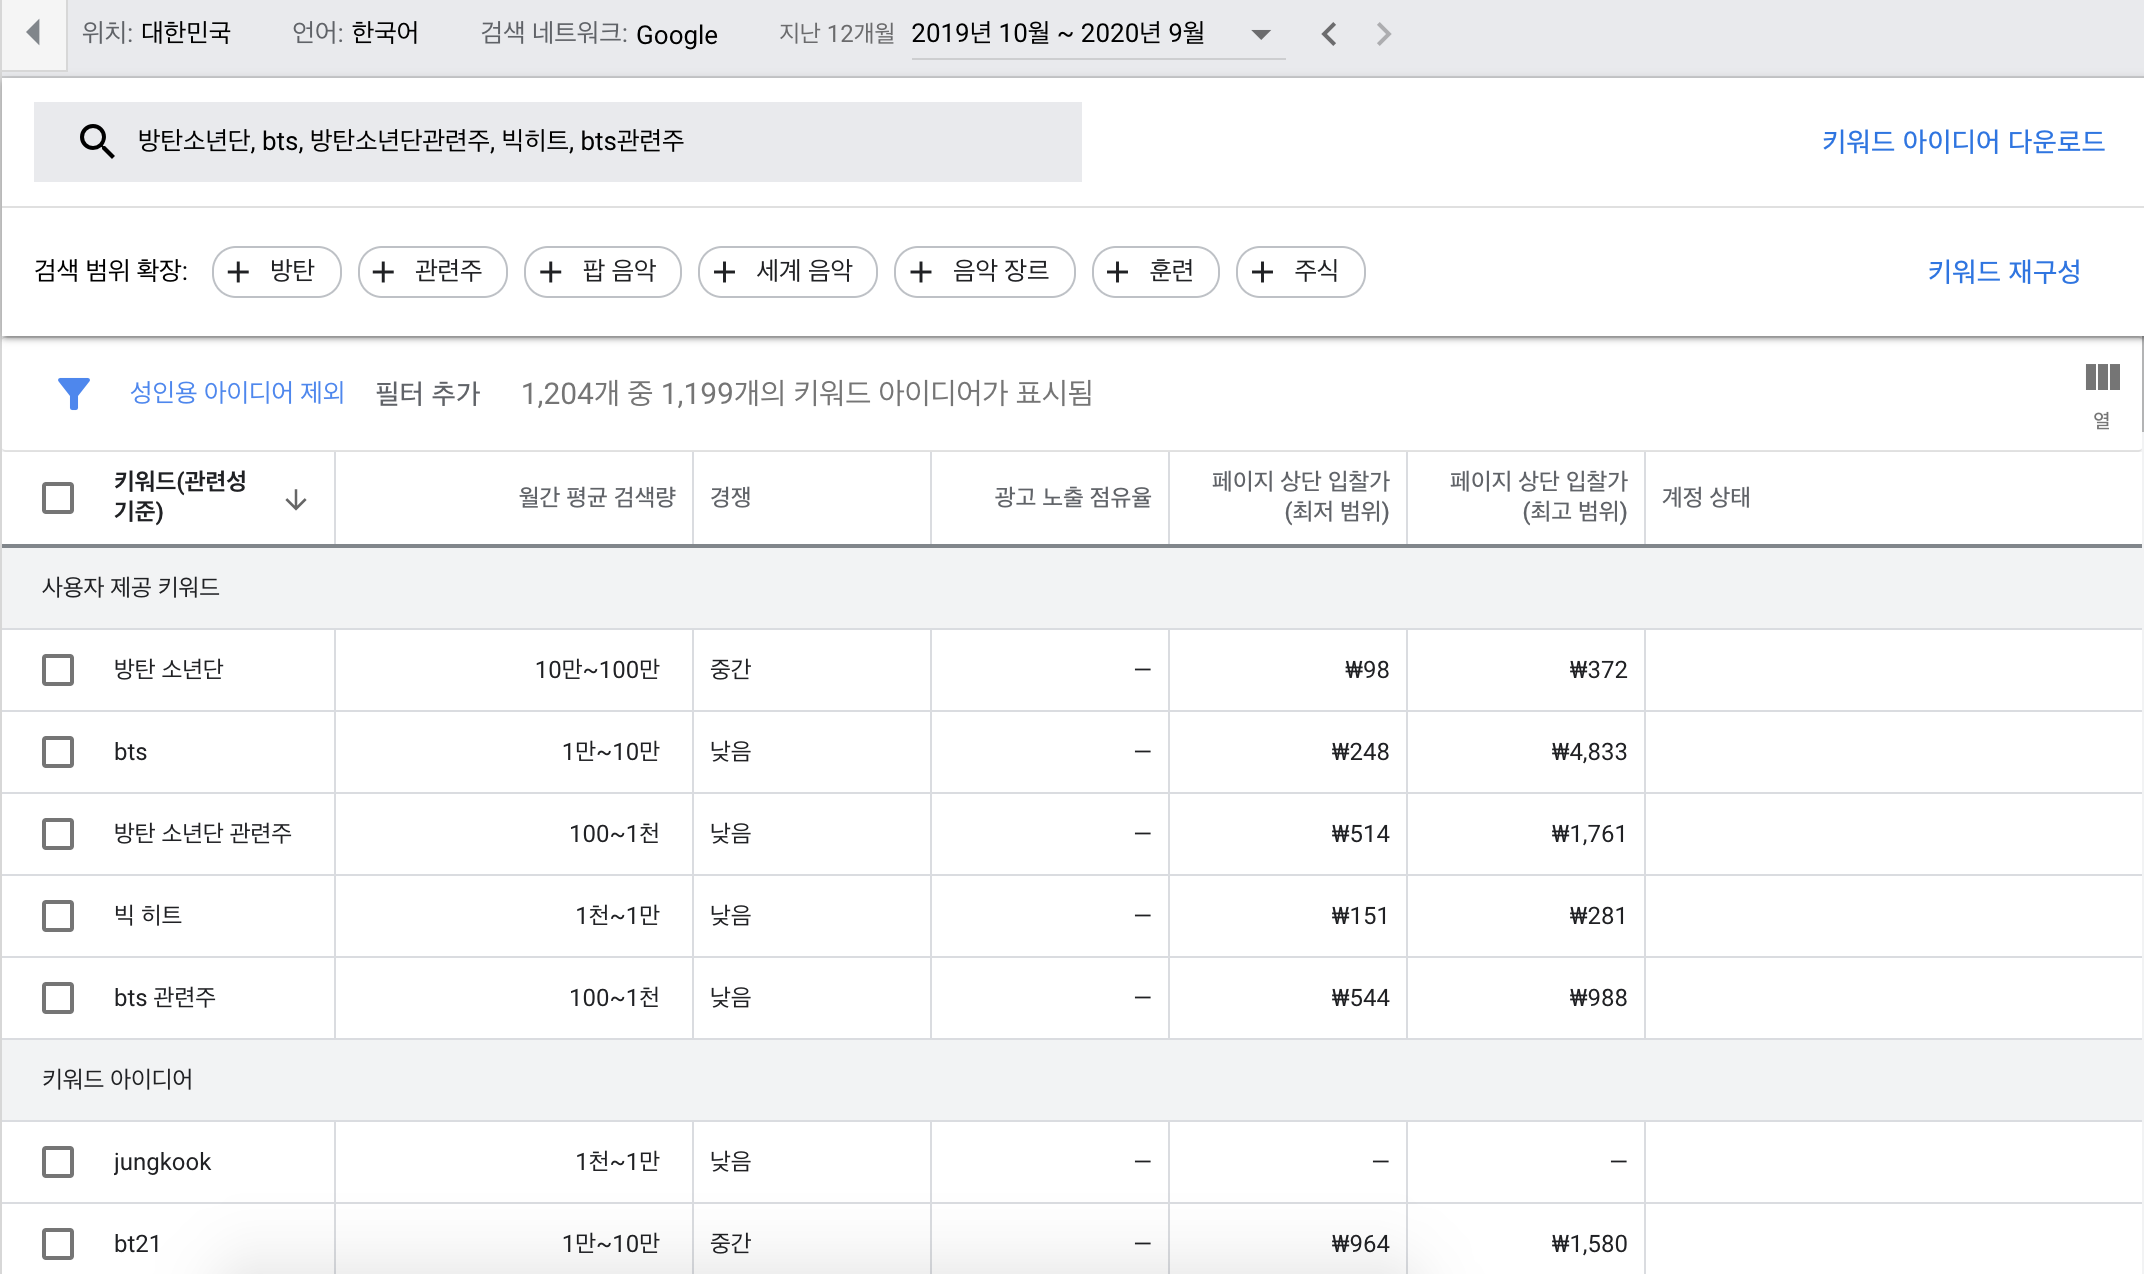2144x1274 pixels.
Task: Sort by 경쟁 column header
Action: (730, 497)
